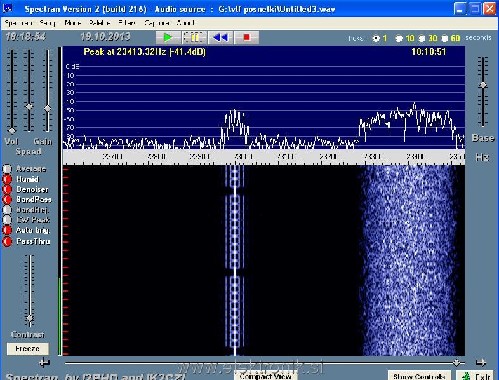This screenshot has height=380, width=499.
Task: Rewind the audio with the blue arrows
Action: [220, 37]
